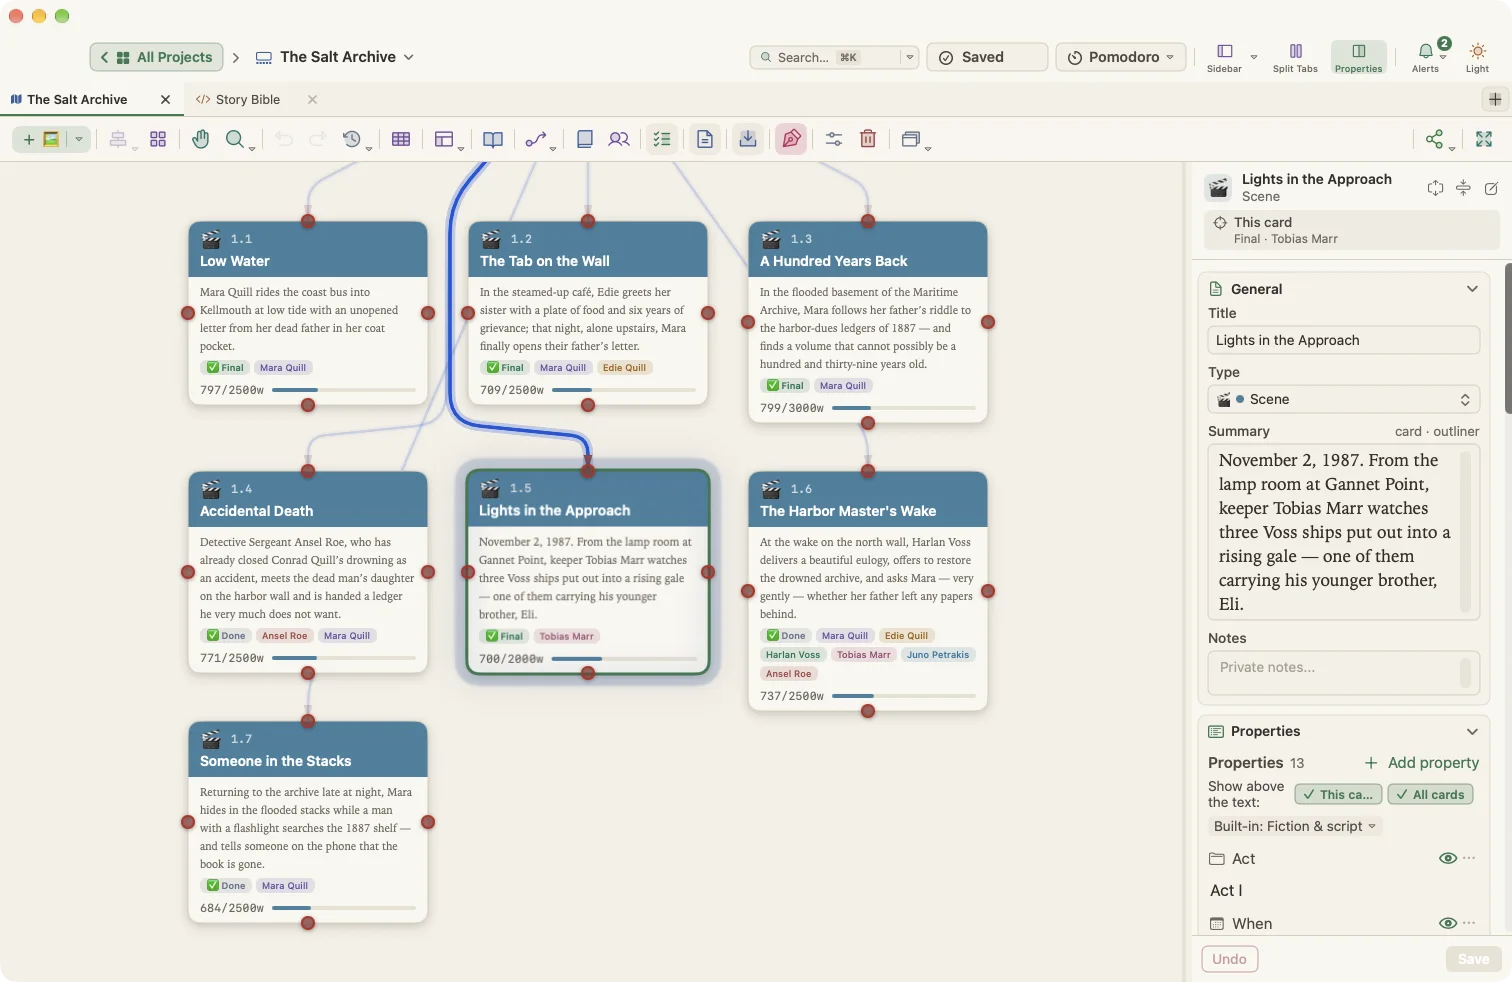This screenshot has width=1512, height=982.
Task: Collapse the Properties section chevron
Action: (1472, 731)
